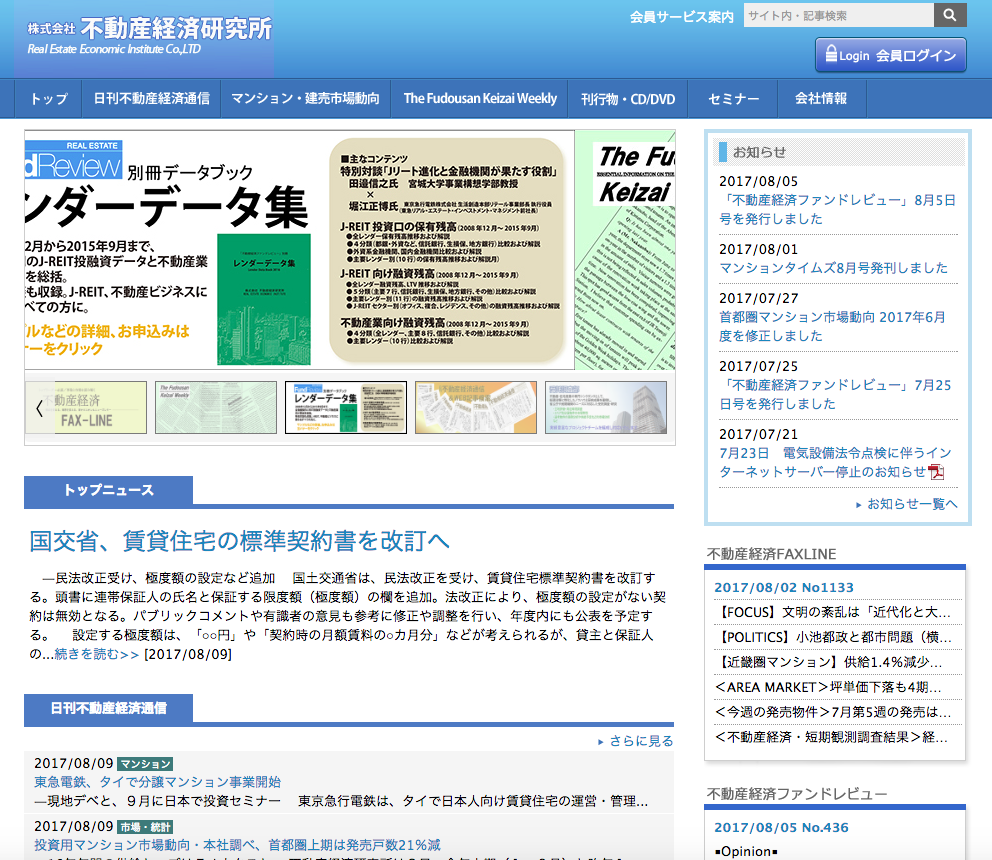Click 会員サービス案内 link in header
992x860 pixels.
(681, 16)
